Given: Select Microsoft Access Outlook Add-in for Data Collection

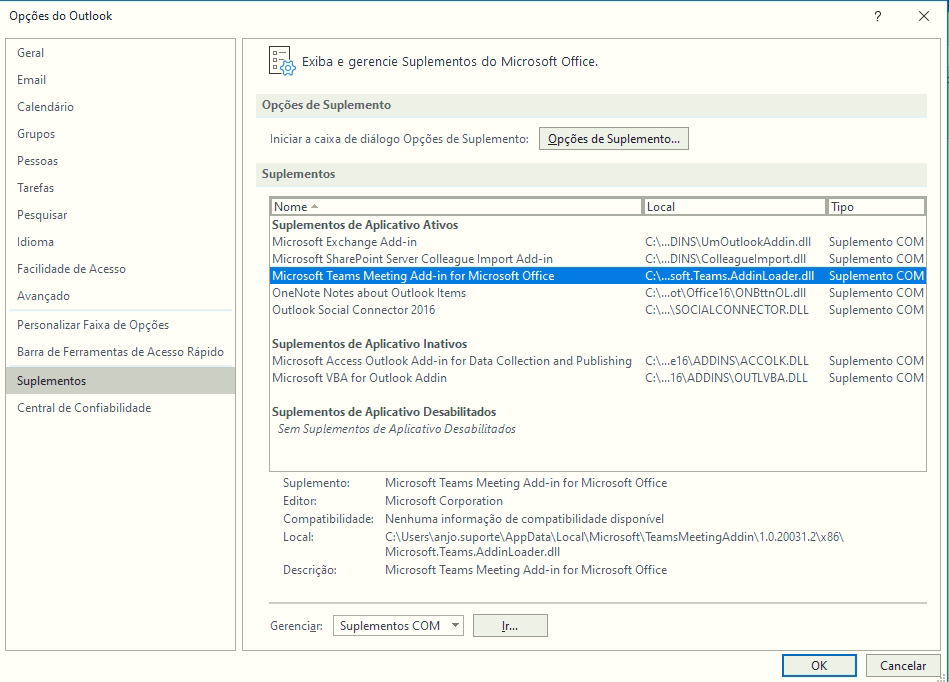Looking at the screenshot, I should (x=597, y=361).
